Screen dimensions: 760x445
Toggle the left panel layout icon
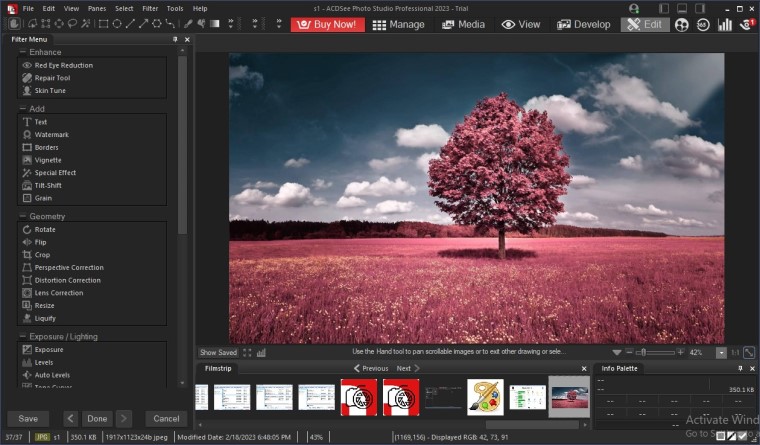(x=664, y=8)
